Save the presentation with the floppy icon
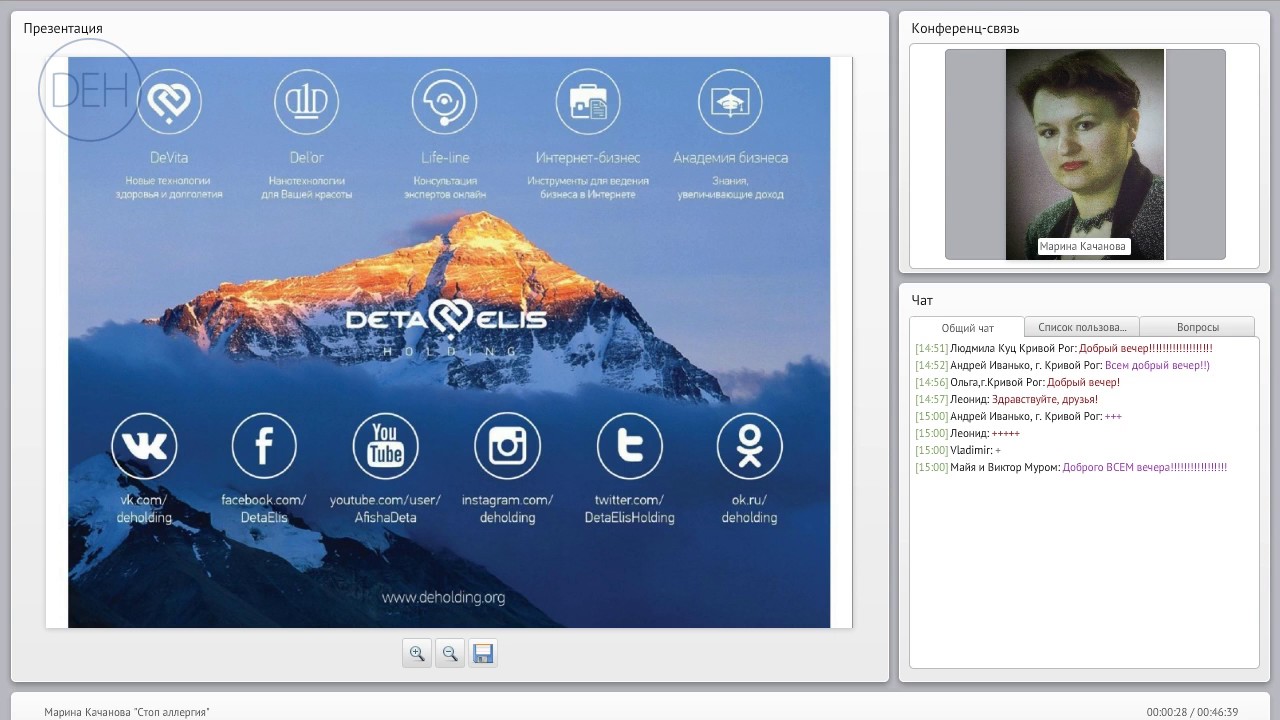Image resolution: width=1280 pixels, height=720 pixels. tap(483, 653)
